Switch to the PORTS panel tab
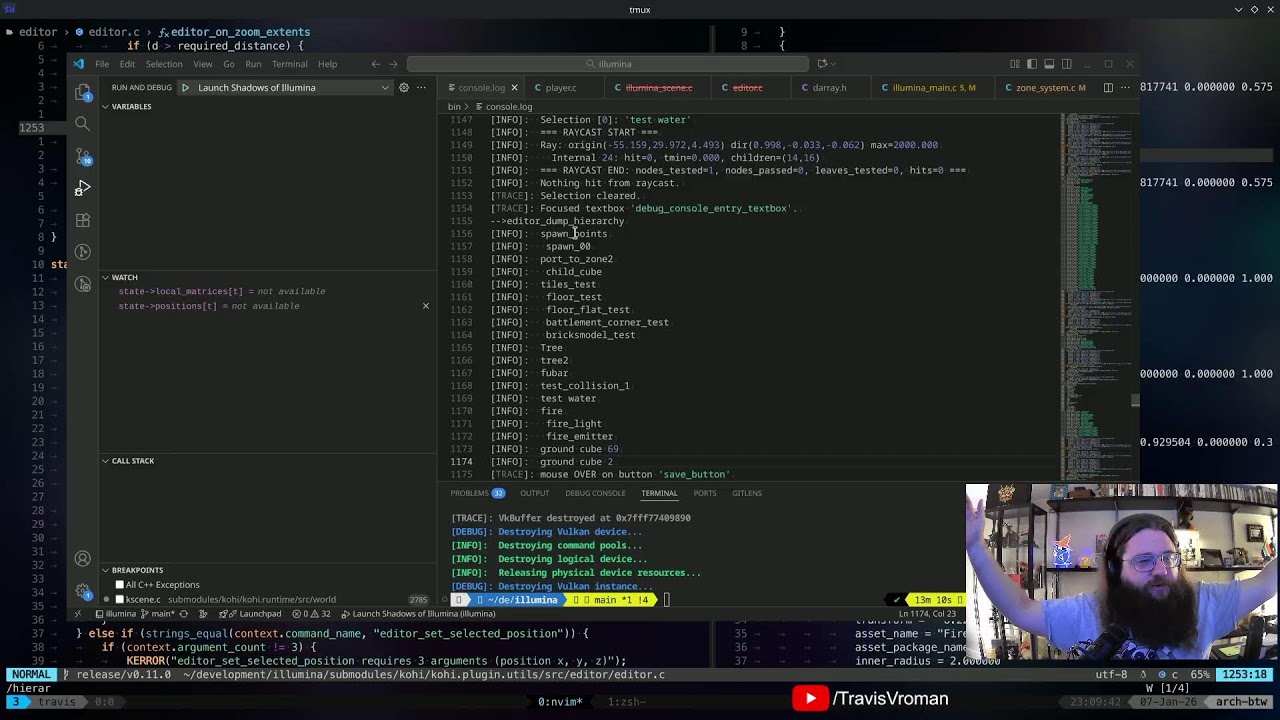The image size is (1280, 720). coord(705,493)
